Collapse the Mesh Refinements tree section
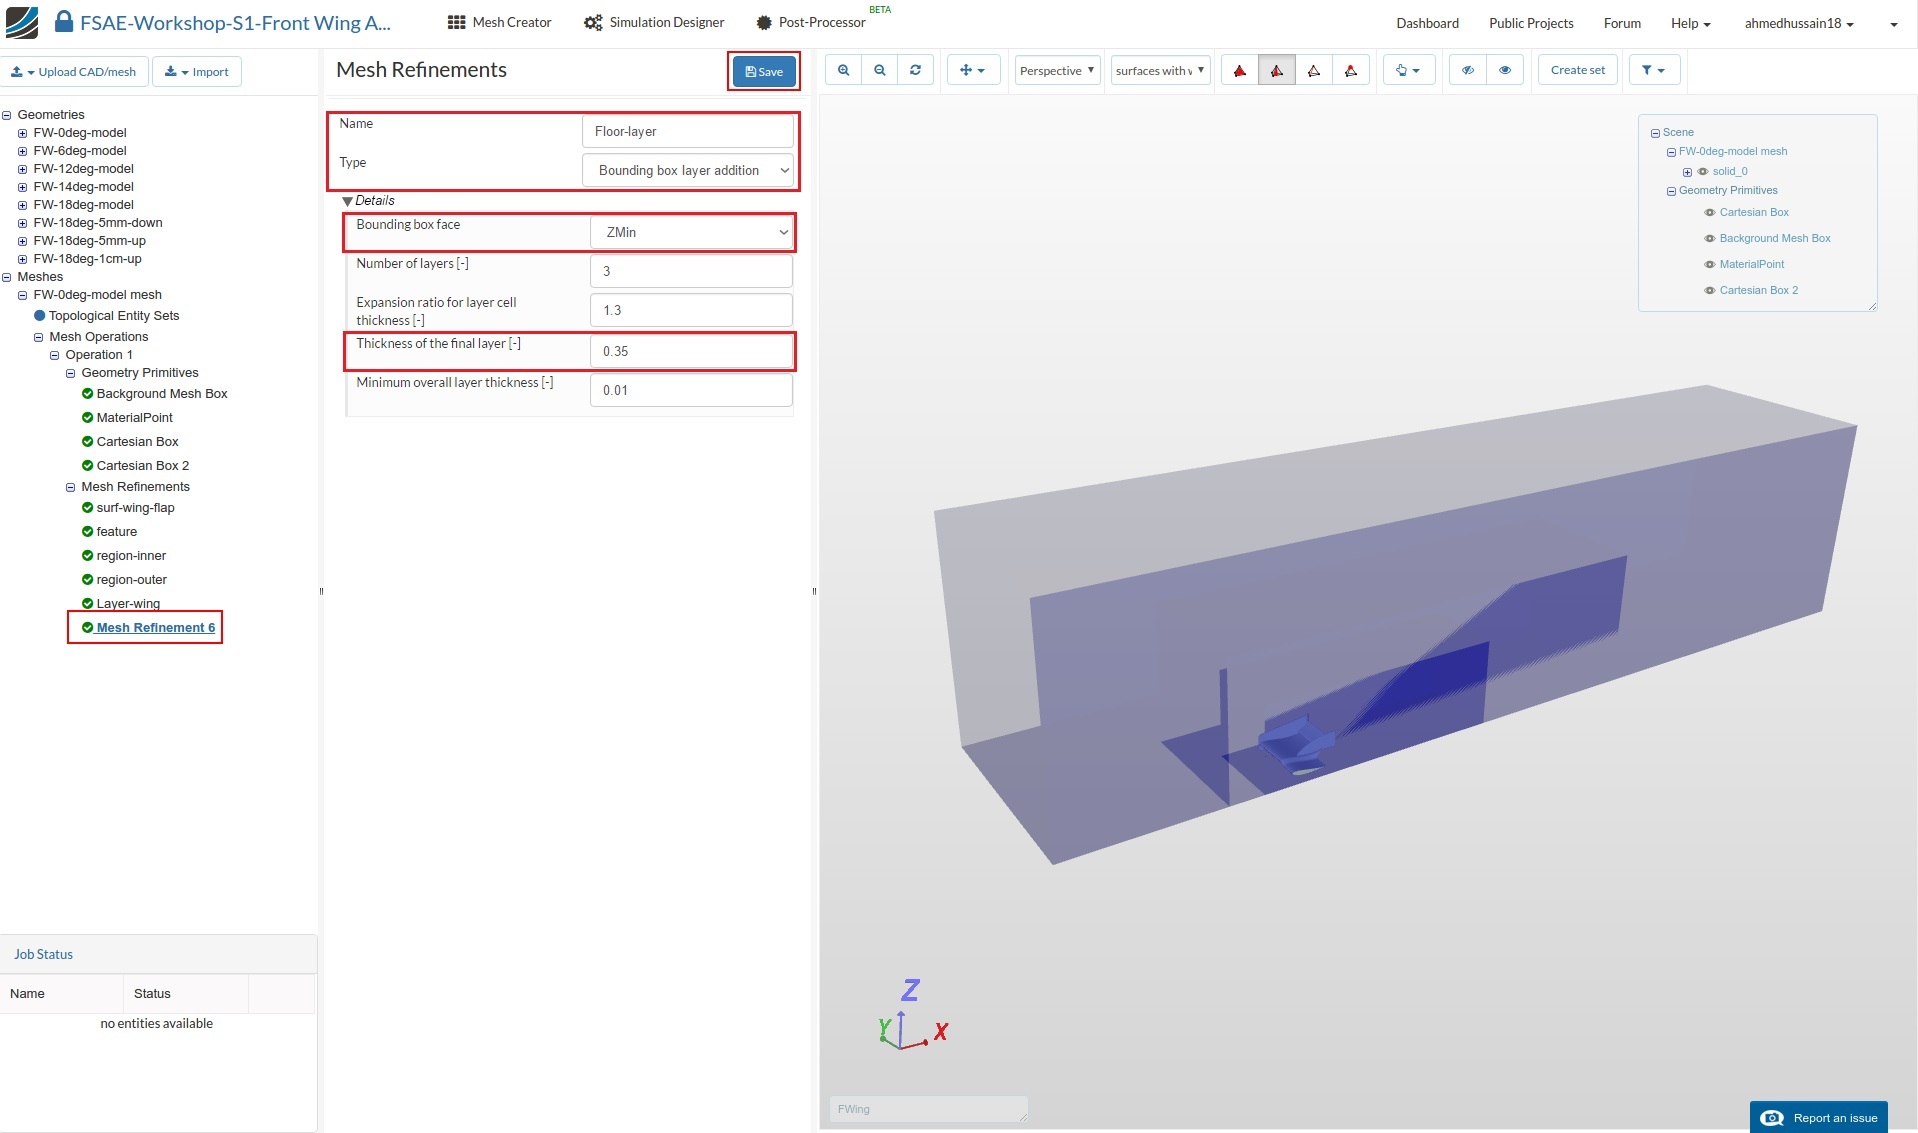1918x1133 pixels. tap(70, 487)
